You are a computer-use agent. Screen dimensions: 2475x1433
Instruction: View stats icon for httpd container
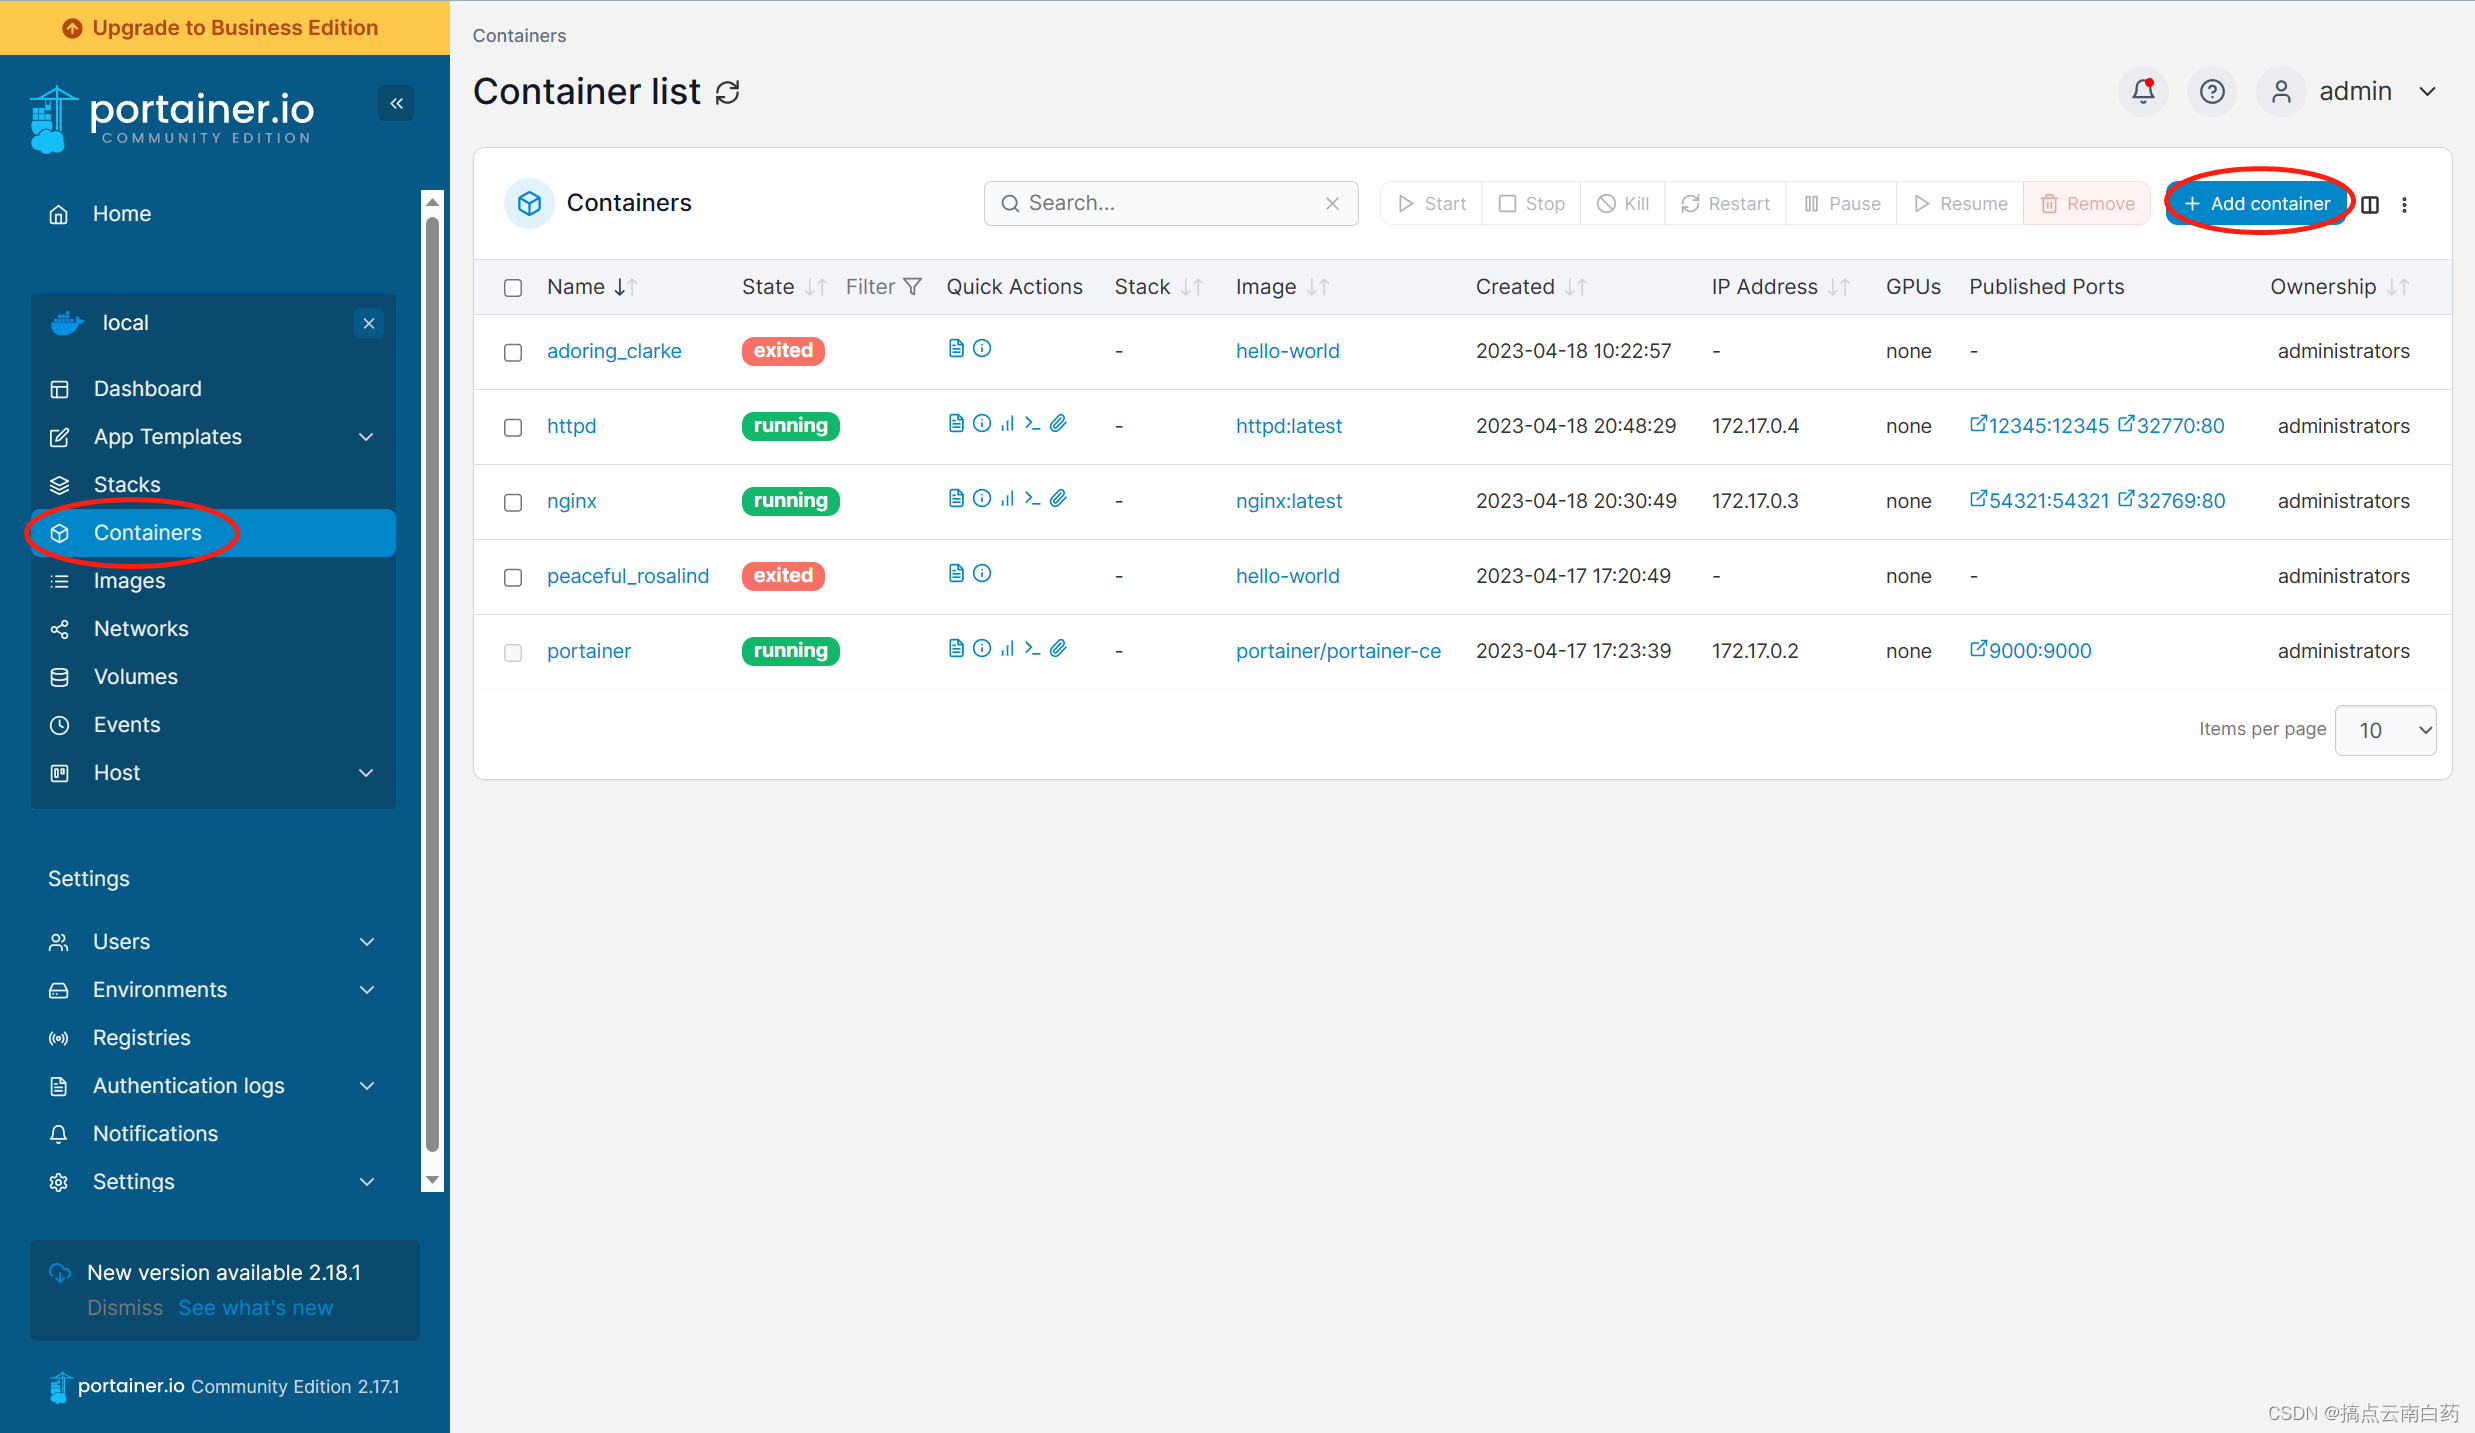point(1007,424)
